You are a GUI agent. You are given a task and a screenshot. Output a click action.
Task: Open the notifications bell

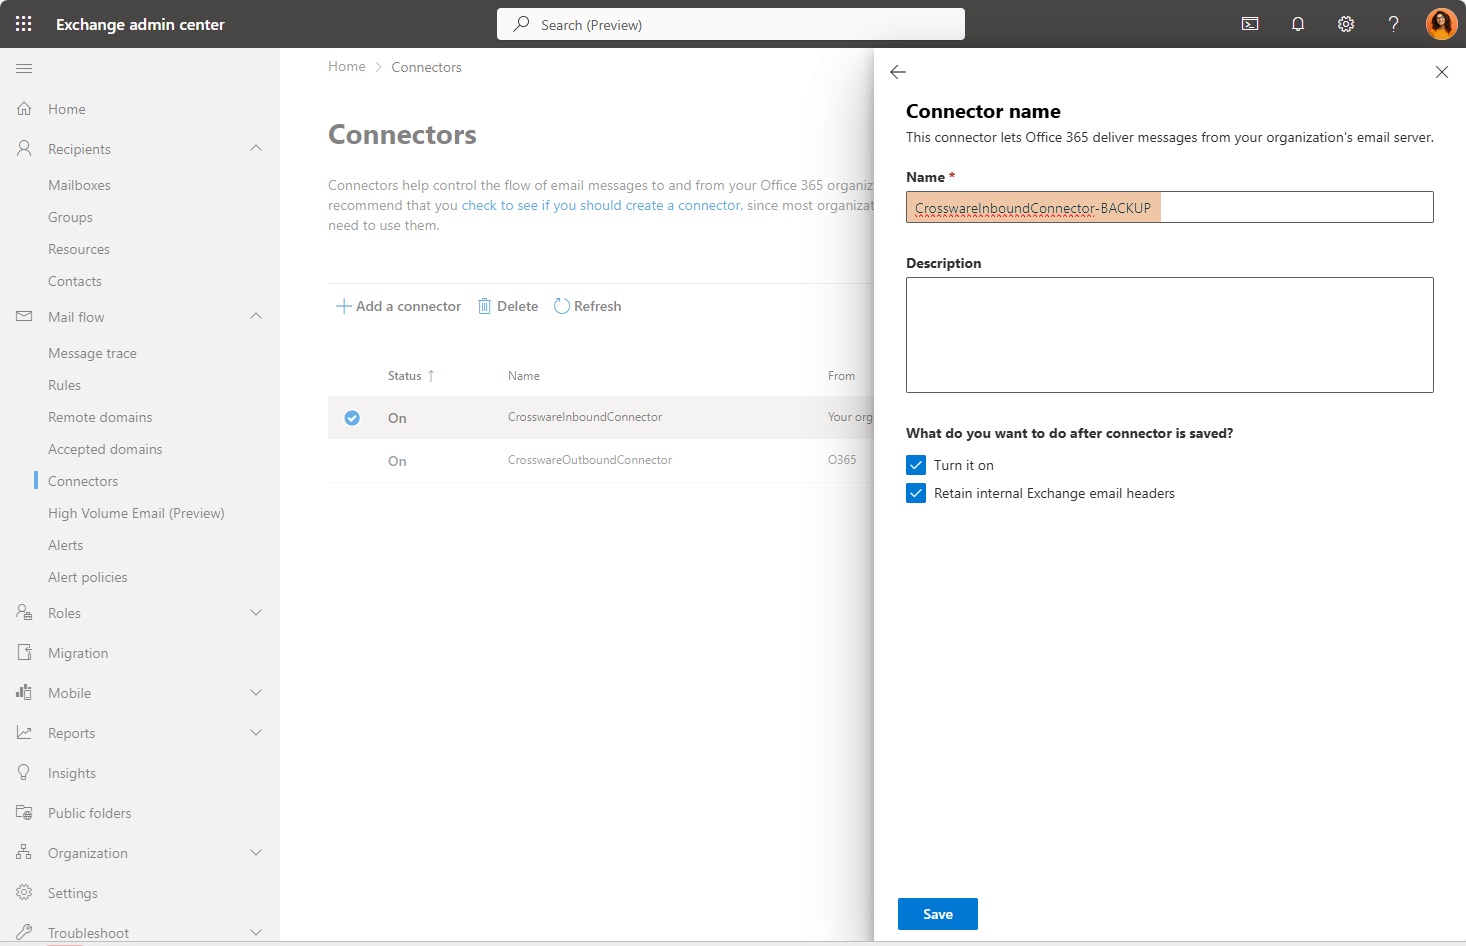click(x=1298, y=24)
